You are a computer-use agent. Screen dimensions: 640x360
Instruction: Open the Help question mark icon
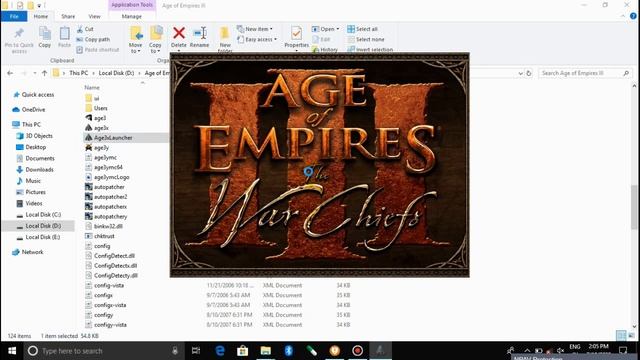[x=633, y=16]
